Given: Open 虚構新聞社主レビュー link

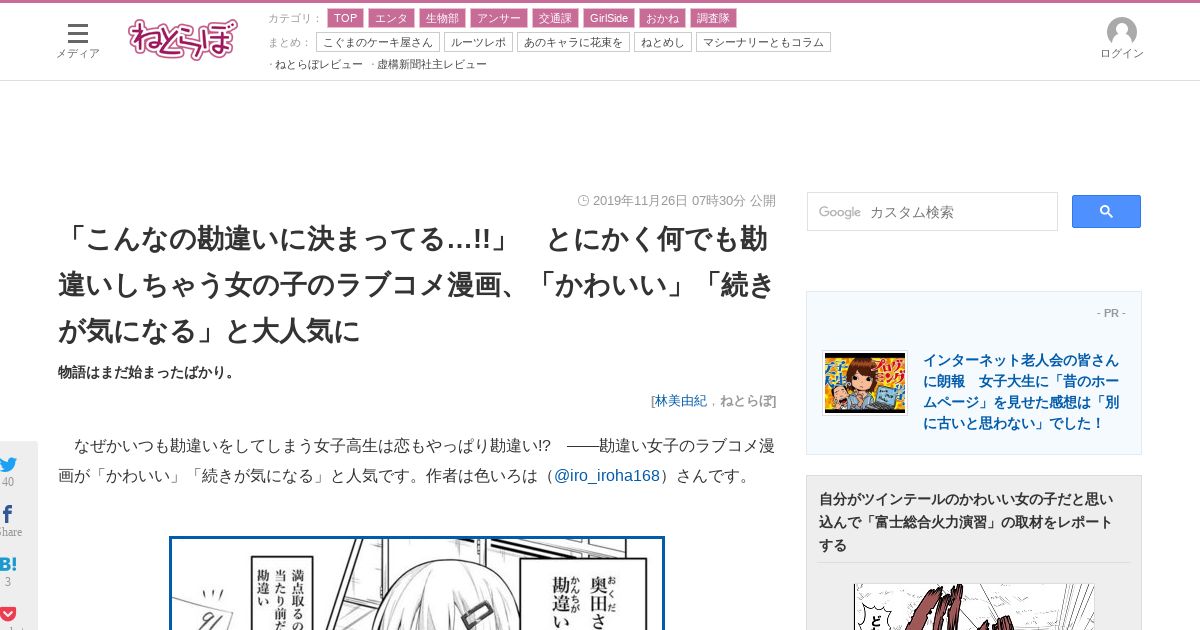Looking at the screenshot, I should 432,64.
